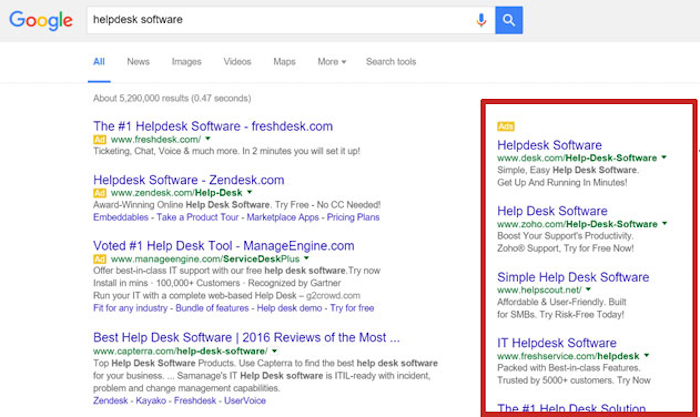Click the blue magnifier search button
This screenshot has width=700, height=417.
(x=508, y=20)
